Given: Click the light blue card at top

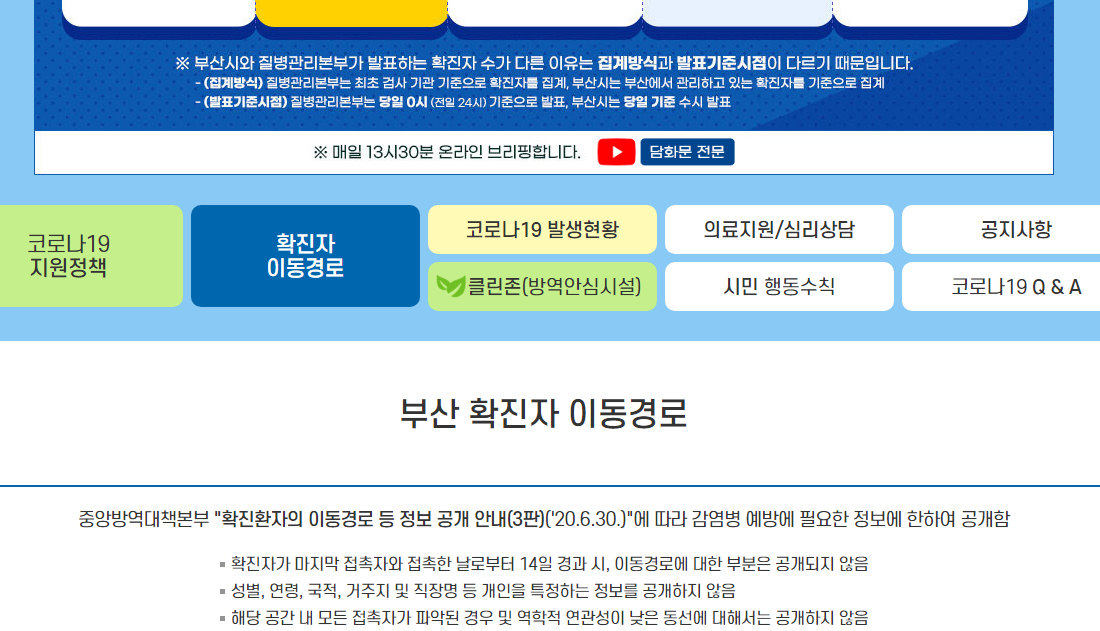Looking at the screenshot, I should coord(737,13).
